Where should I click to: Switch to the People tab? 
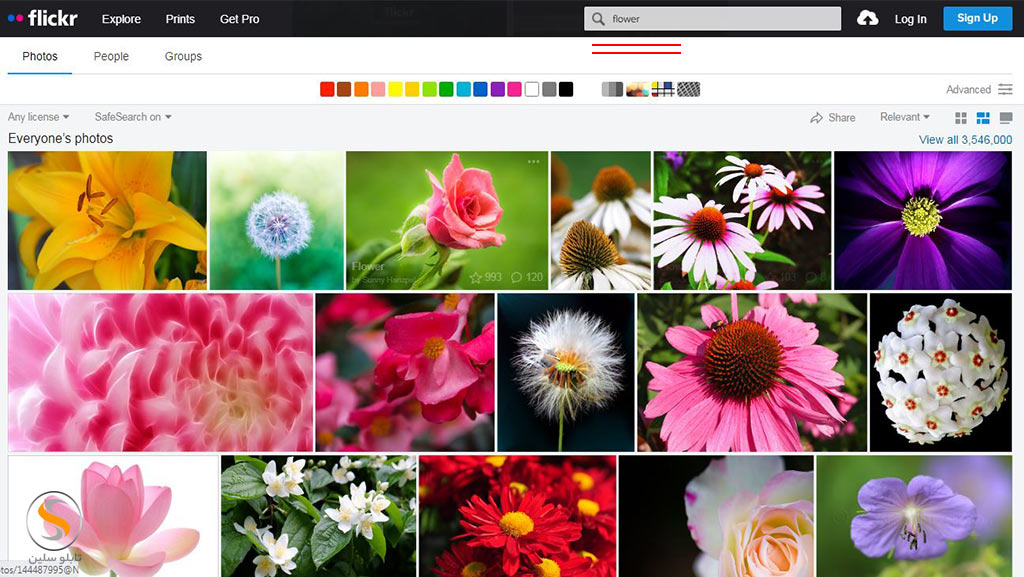pyautogui.click(x=111, y=56)
